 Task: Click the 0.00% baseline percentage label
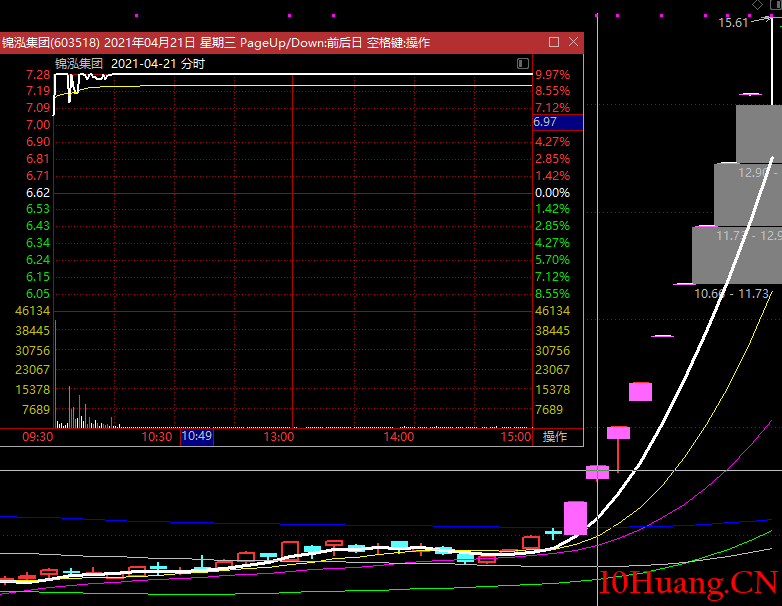(x=552, y=193)
